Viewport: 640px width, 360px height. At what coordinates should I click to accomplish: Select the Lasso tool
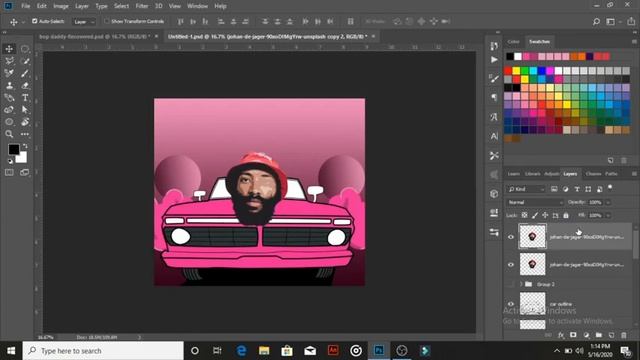tap(9, 61)
